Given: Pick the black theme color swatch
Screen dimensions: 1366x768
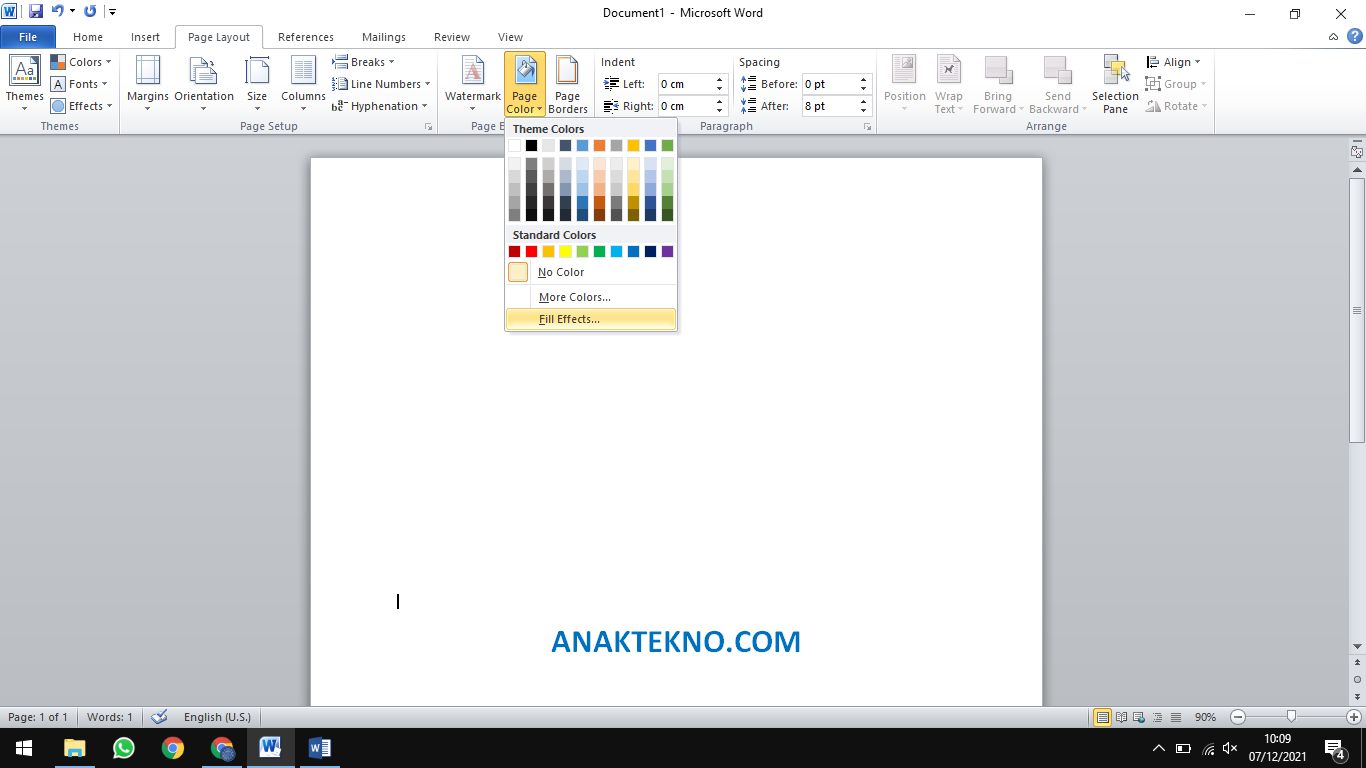Looking at the screenshot, I should click(x=532, y=146).
